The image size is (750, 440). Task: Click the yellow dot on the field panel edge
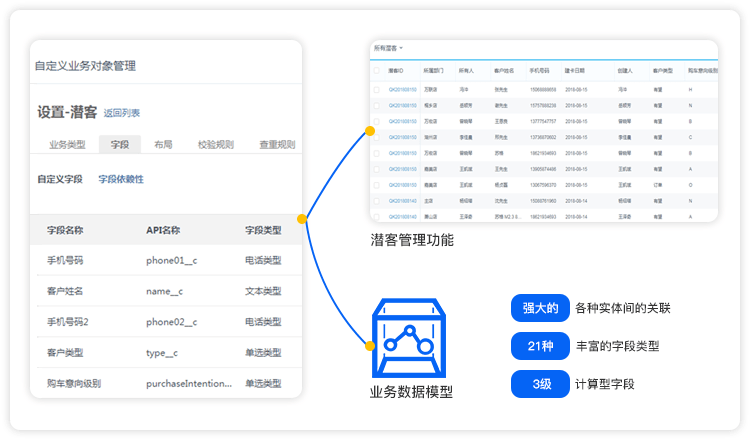point(301,218)
